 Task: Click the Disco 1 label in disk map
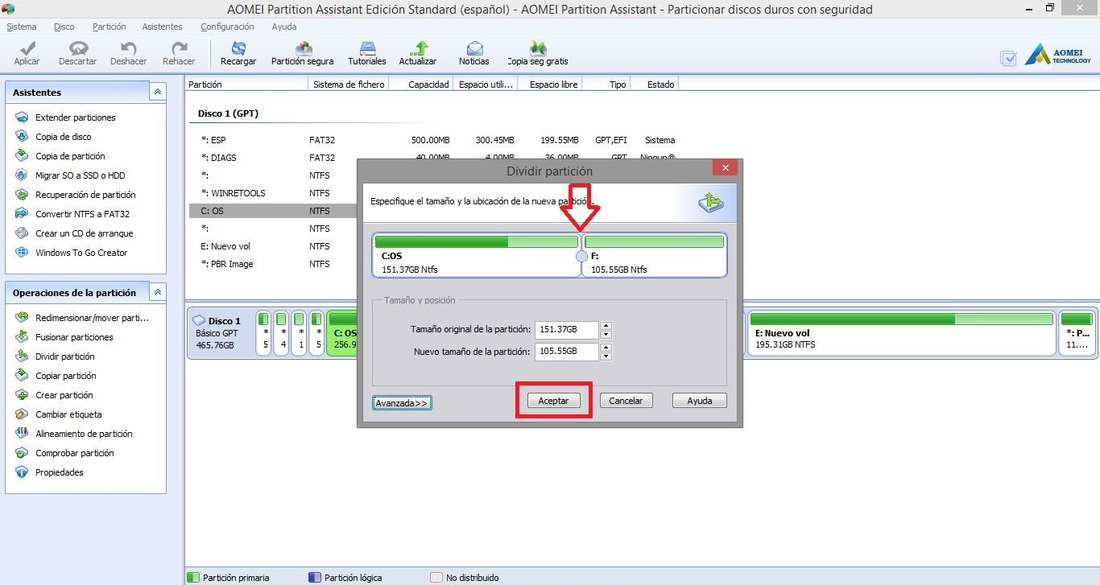[224, 321]
